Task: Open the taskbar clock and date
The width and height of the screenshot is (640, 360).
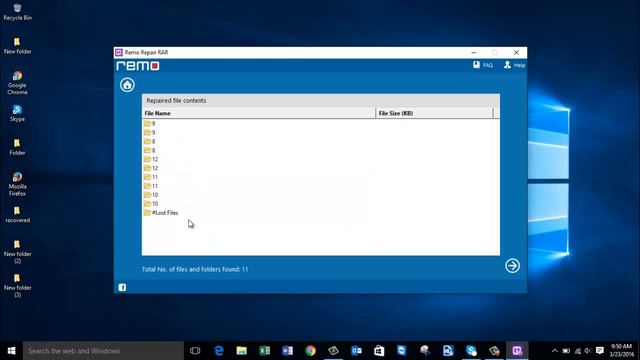Action: (x=622, y=351)
